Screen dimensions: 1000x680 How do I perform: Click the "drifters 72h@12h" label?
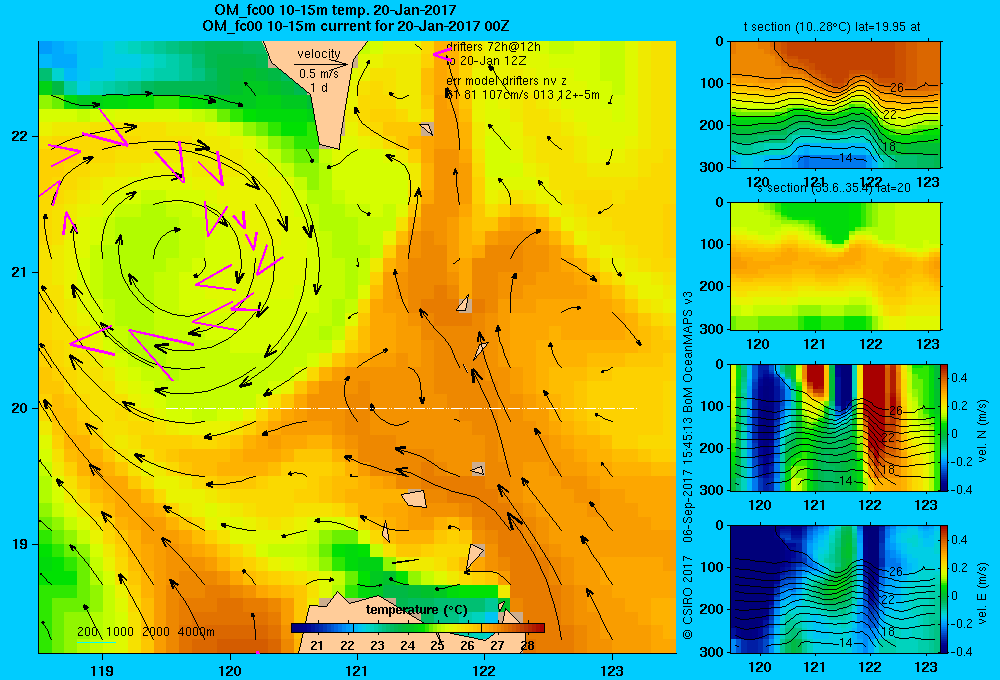493,47
